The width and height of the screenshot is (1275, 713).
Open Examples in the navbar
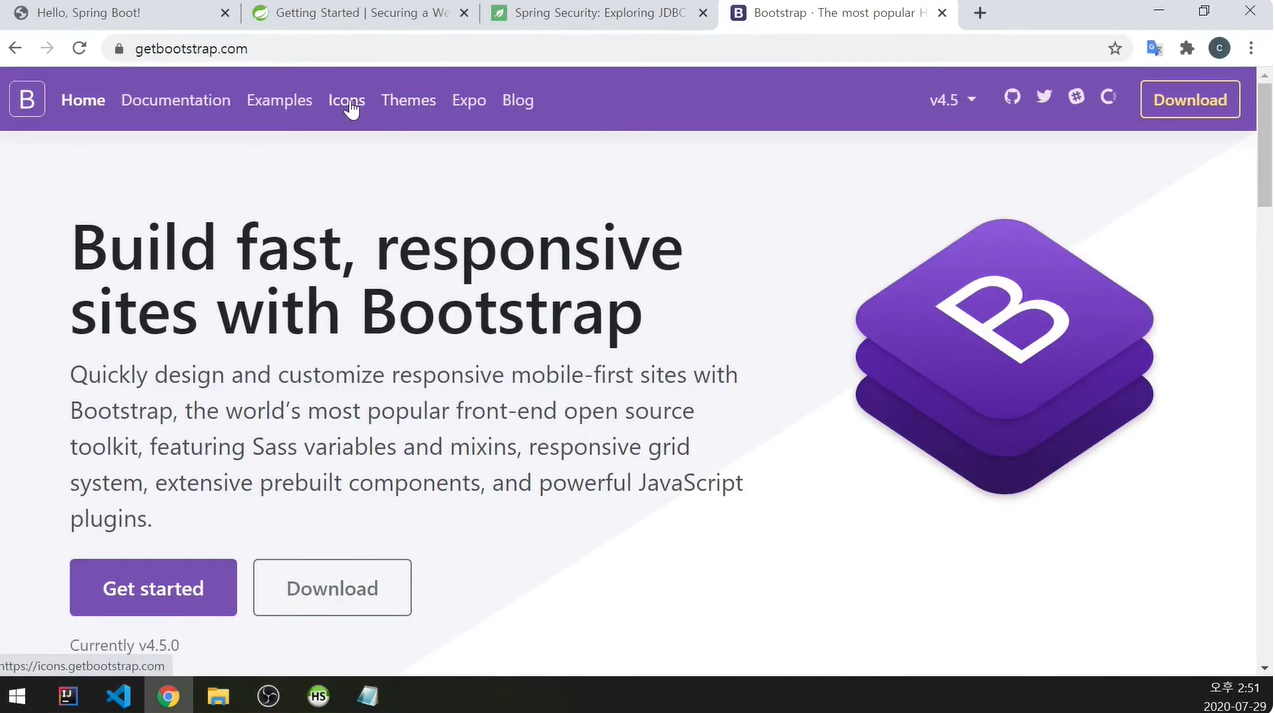[x=279, y=100]
